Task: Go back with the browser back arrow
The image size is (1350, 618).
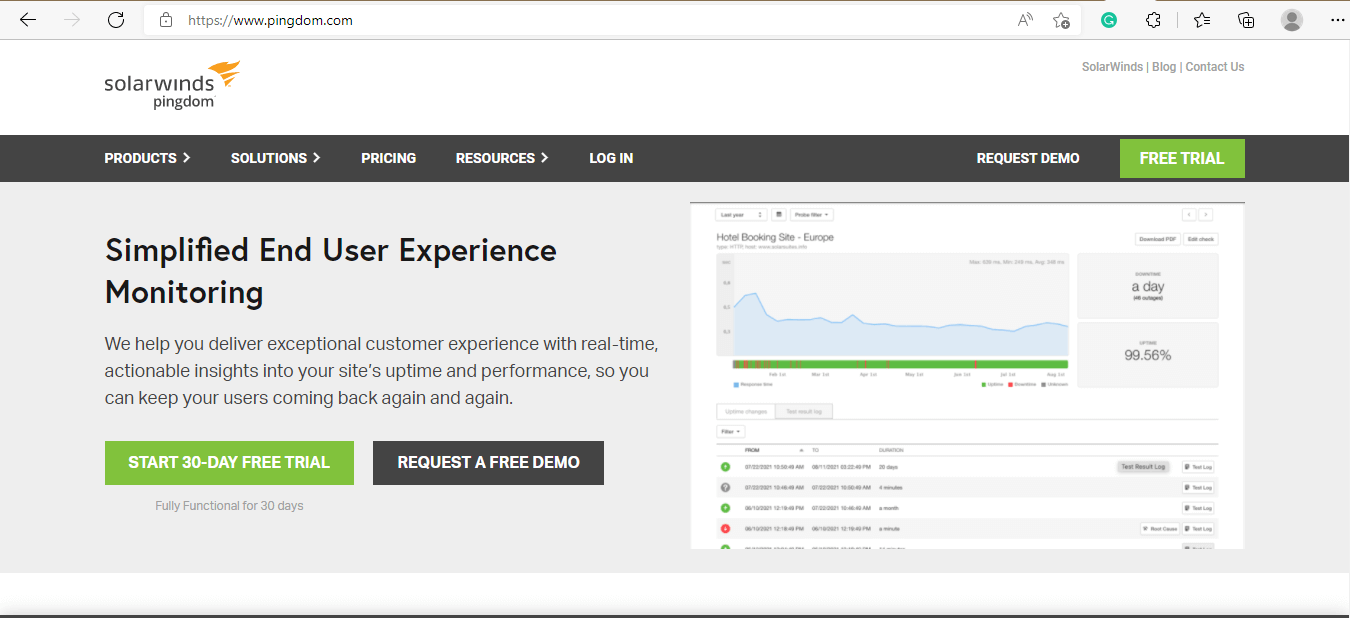Action: tap(28, 20)
